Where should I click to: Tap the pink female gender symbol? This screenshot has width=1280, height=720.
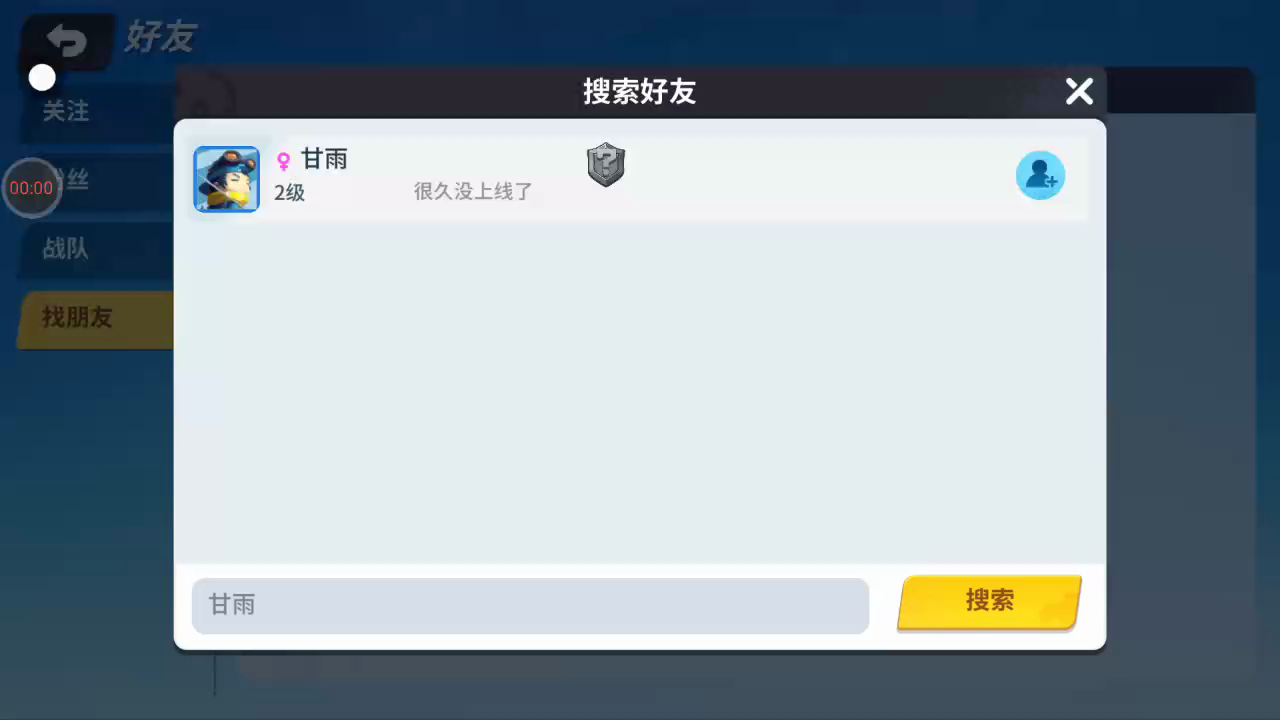[284, 161]
